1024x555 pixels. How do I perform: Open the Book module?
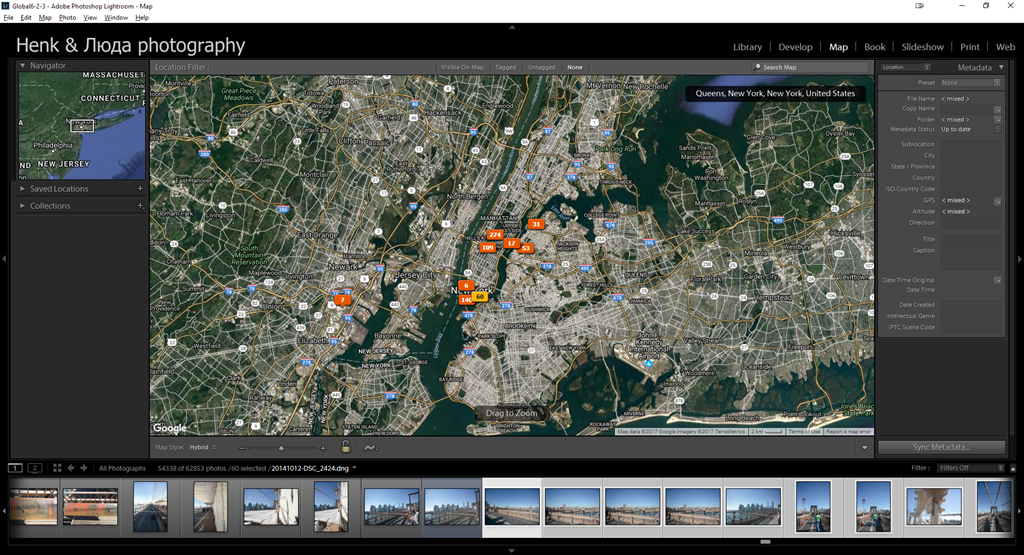874,47
